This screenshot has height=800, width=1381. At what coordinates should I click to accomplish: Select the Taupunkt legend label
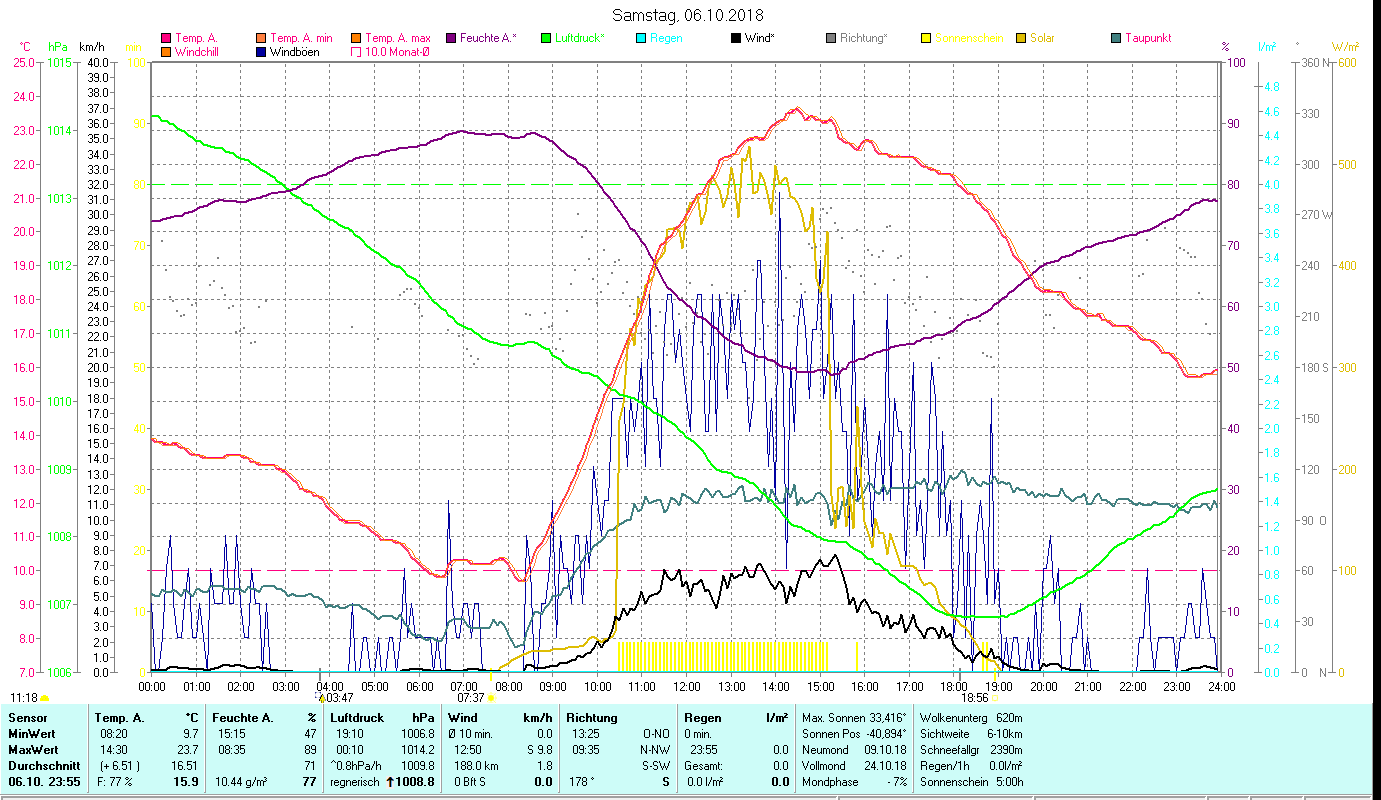point(1148,38)
